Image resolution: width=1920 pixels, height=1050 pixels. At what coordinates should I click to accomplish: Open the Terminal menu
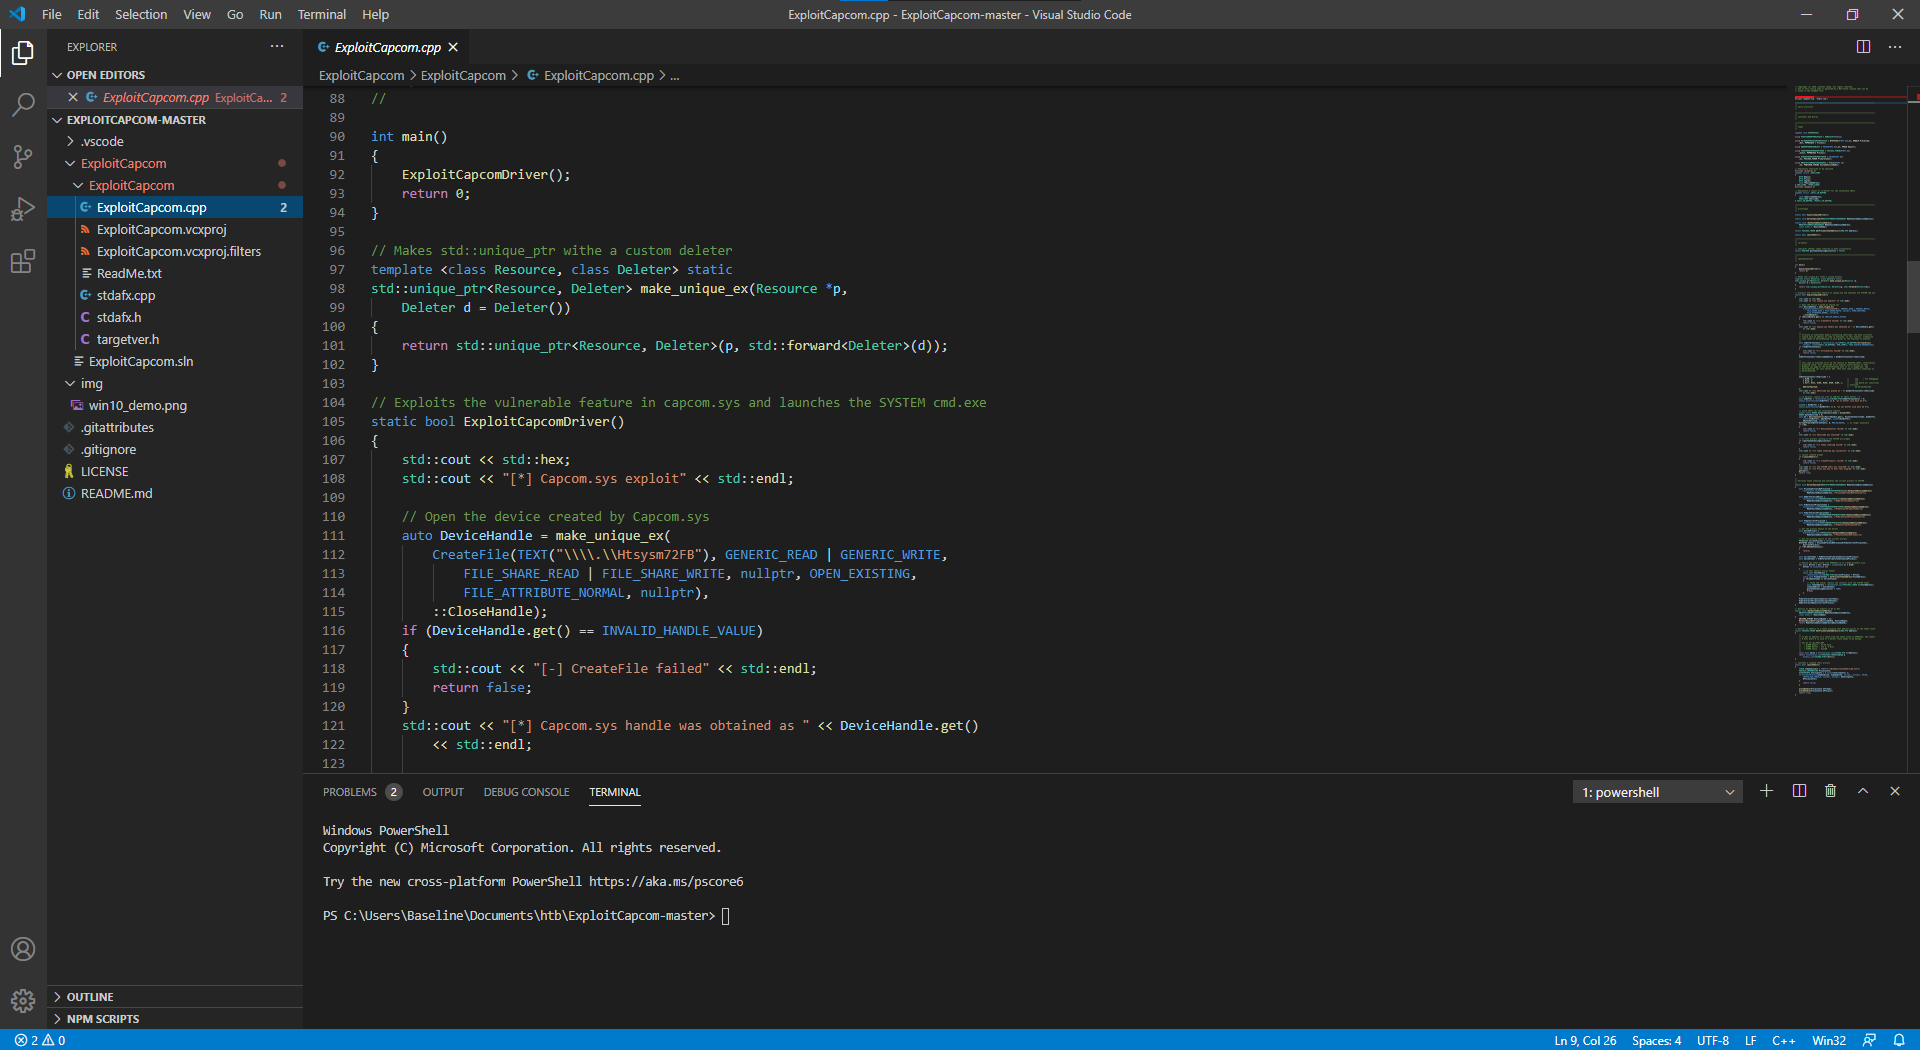pyautogui.click(x=321, y=15)
